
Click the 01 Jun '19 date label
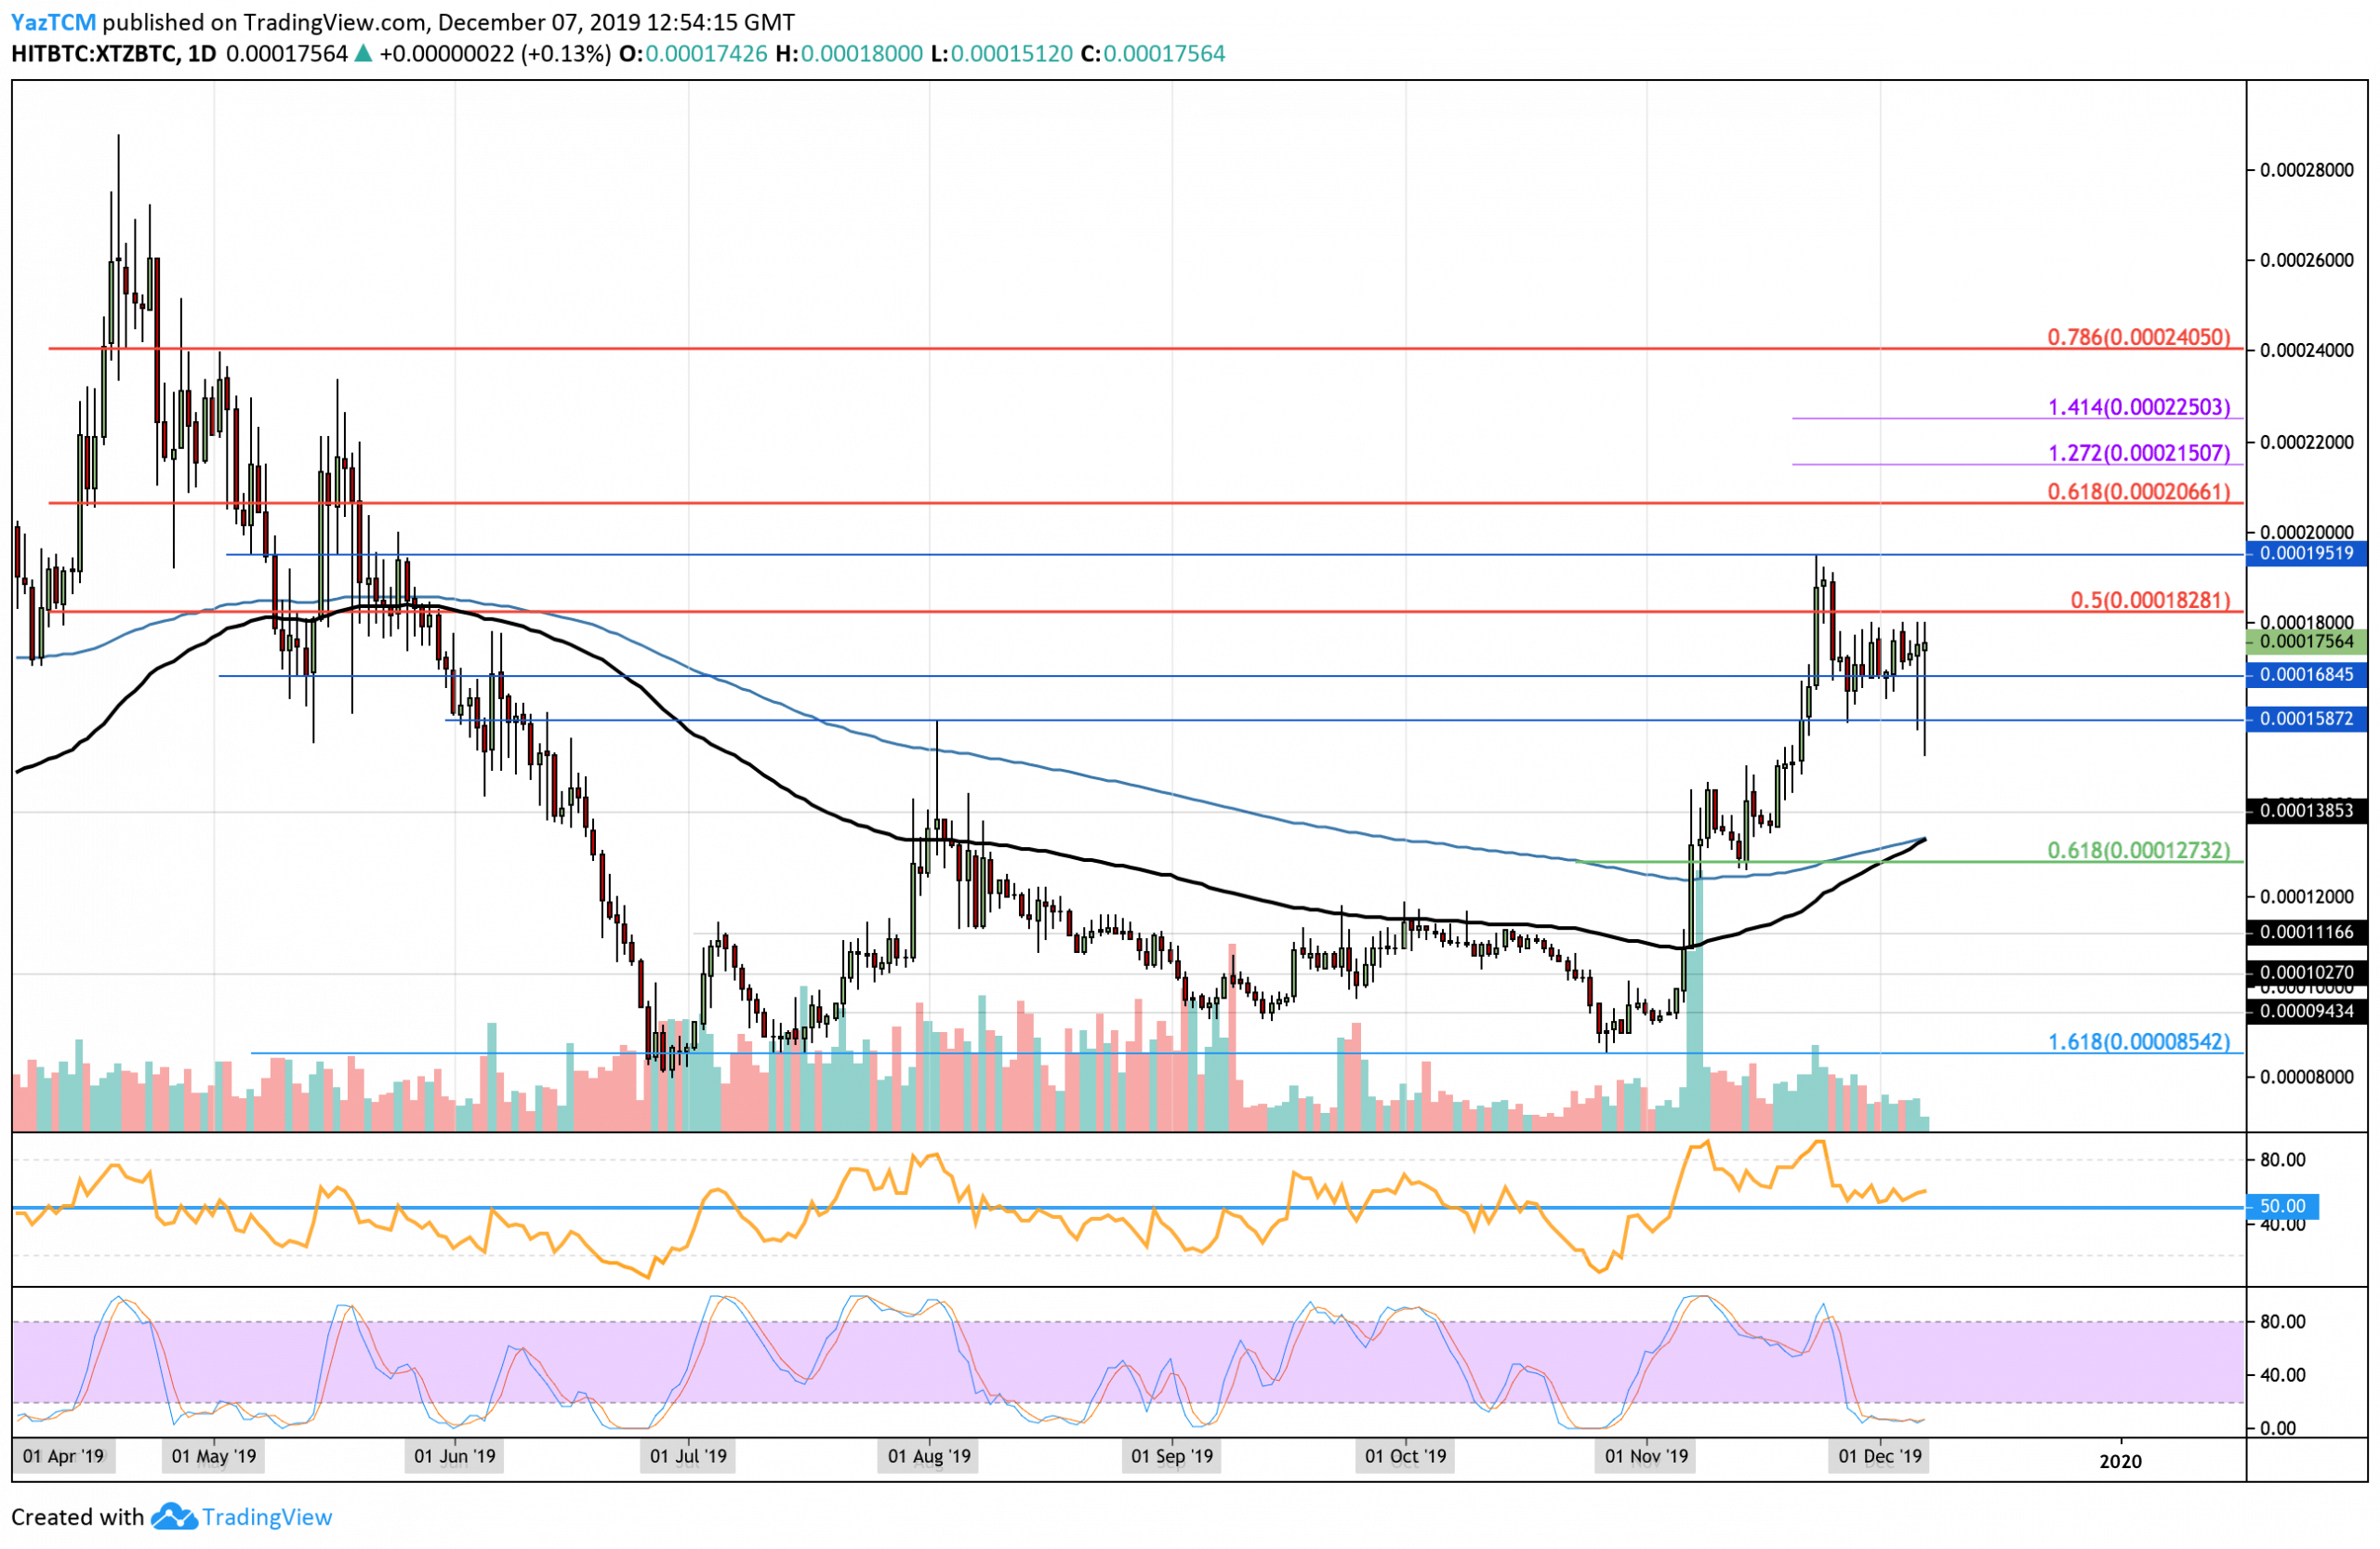455,1457
